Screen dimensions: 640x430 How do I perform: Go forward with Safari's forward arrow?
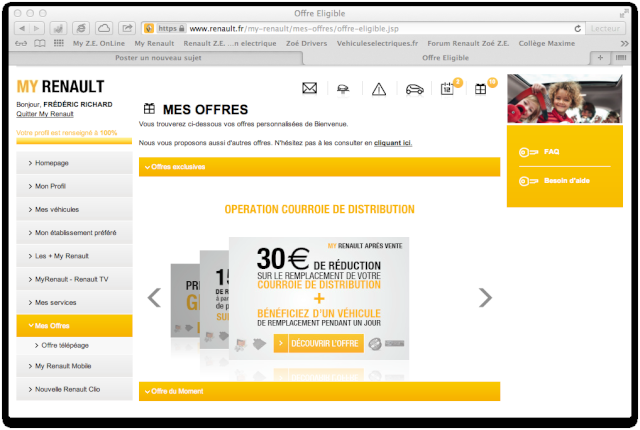point(37,29)
